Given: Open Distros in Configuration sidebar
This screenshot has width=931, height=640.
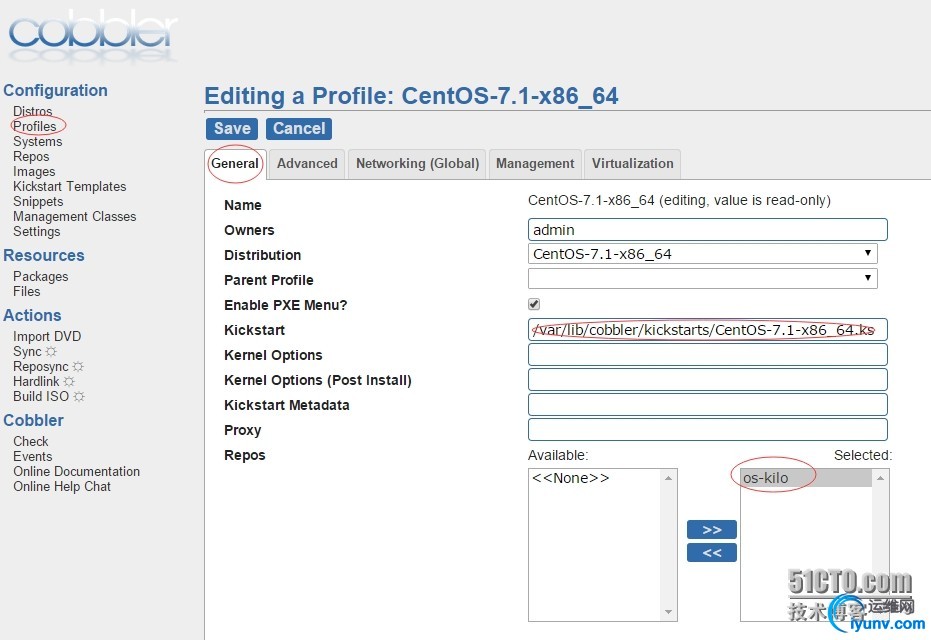Looking at the screenshot, I should pos(33,111).
